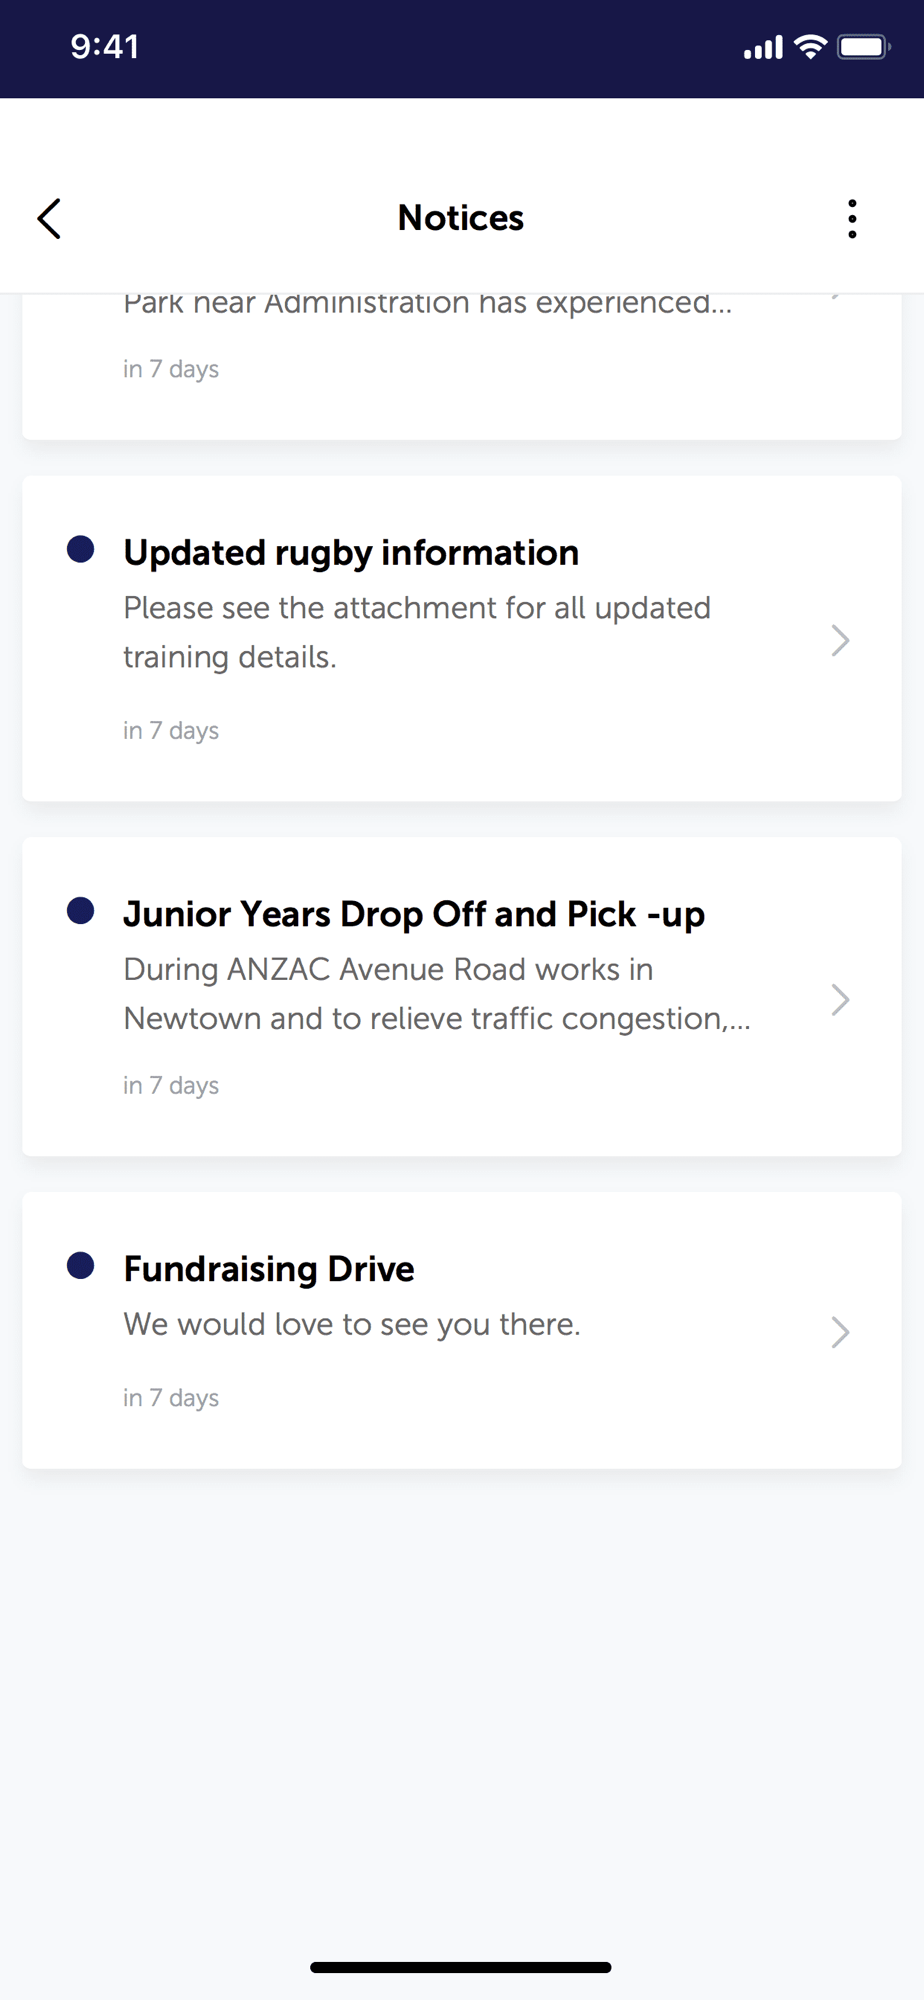Open the Updated rugby information notice title
Screen dimensions: 924x2000
click(351, 553)
